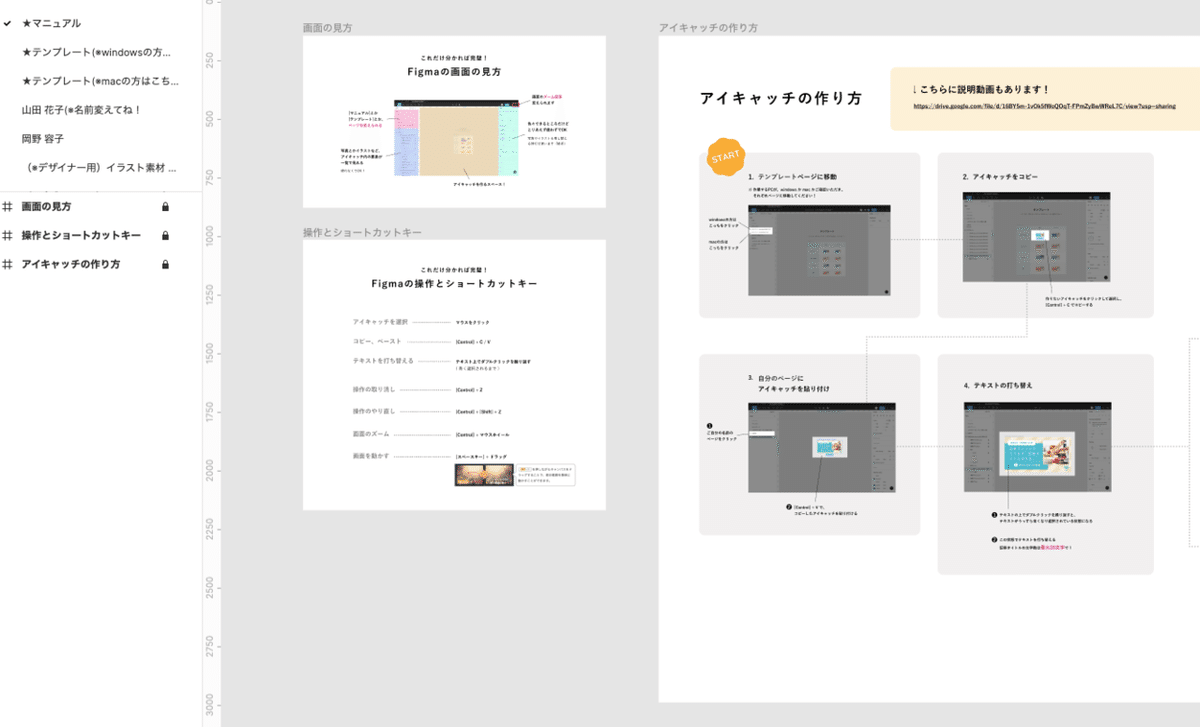
Task: Click the Figmaの操作とショートカットキー heading
Action: (454, 284)
